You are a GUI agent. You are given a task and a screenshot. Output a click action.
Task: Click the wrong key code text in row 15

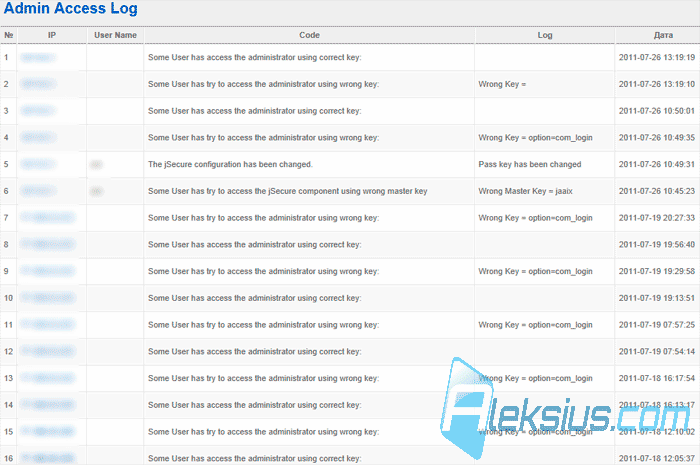pos(263,432)
